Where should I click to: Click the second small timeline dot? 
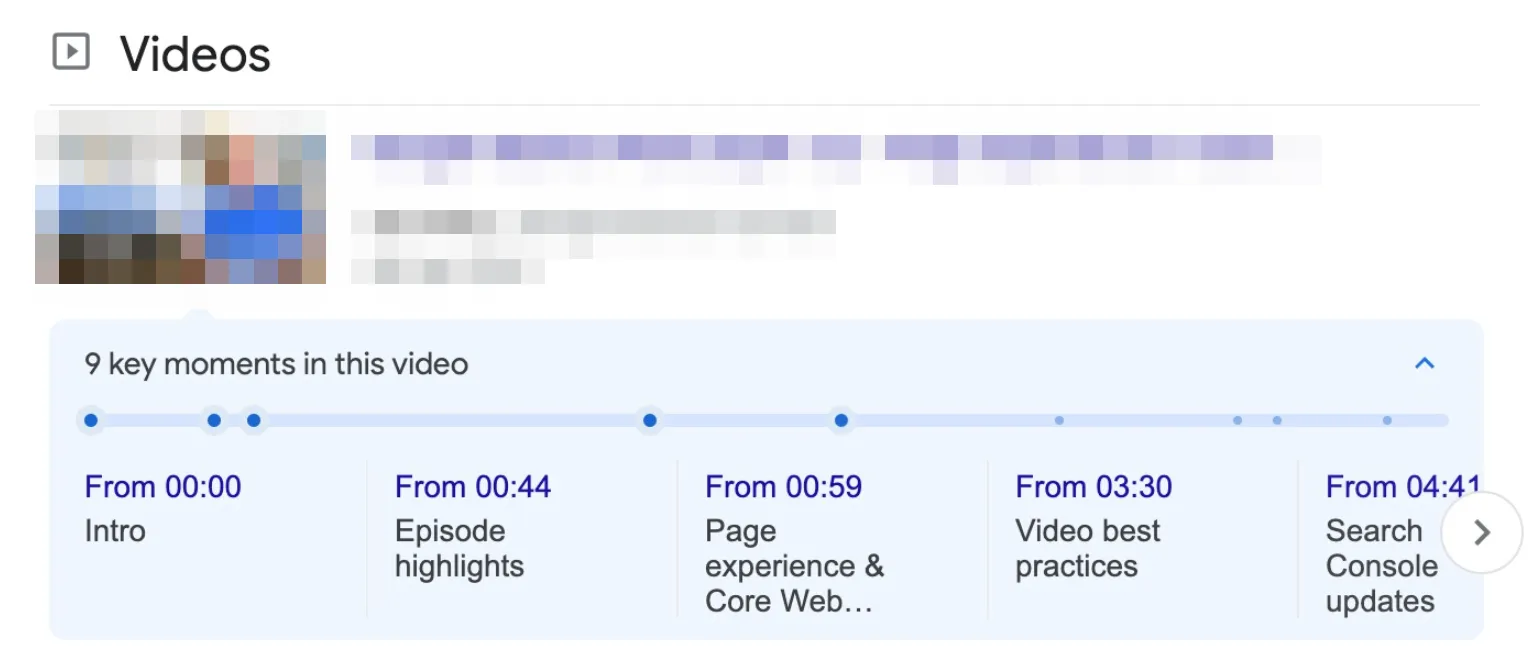point(1238,421)
